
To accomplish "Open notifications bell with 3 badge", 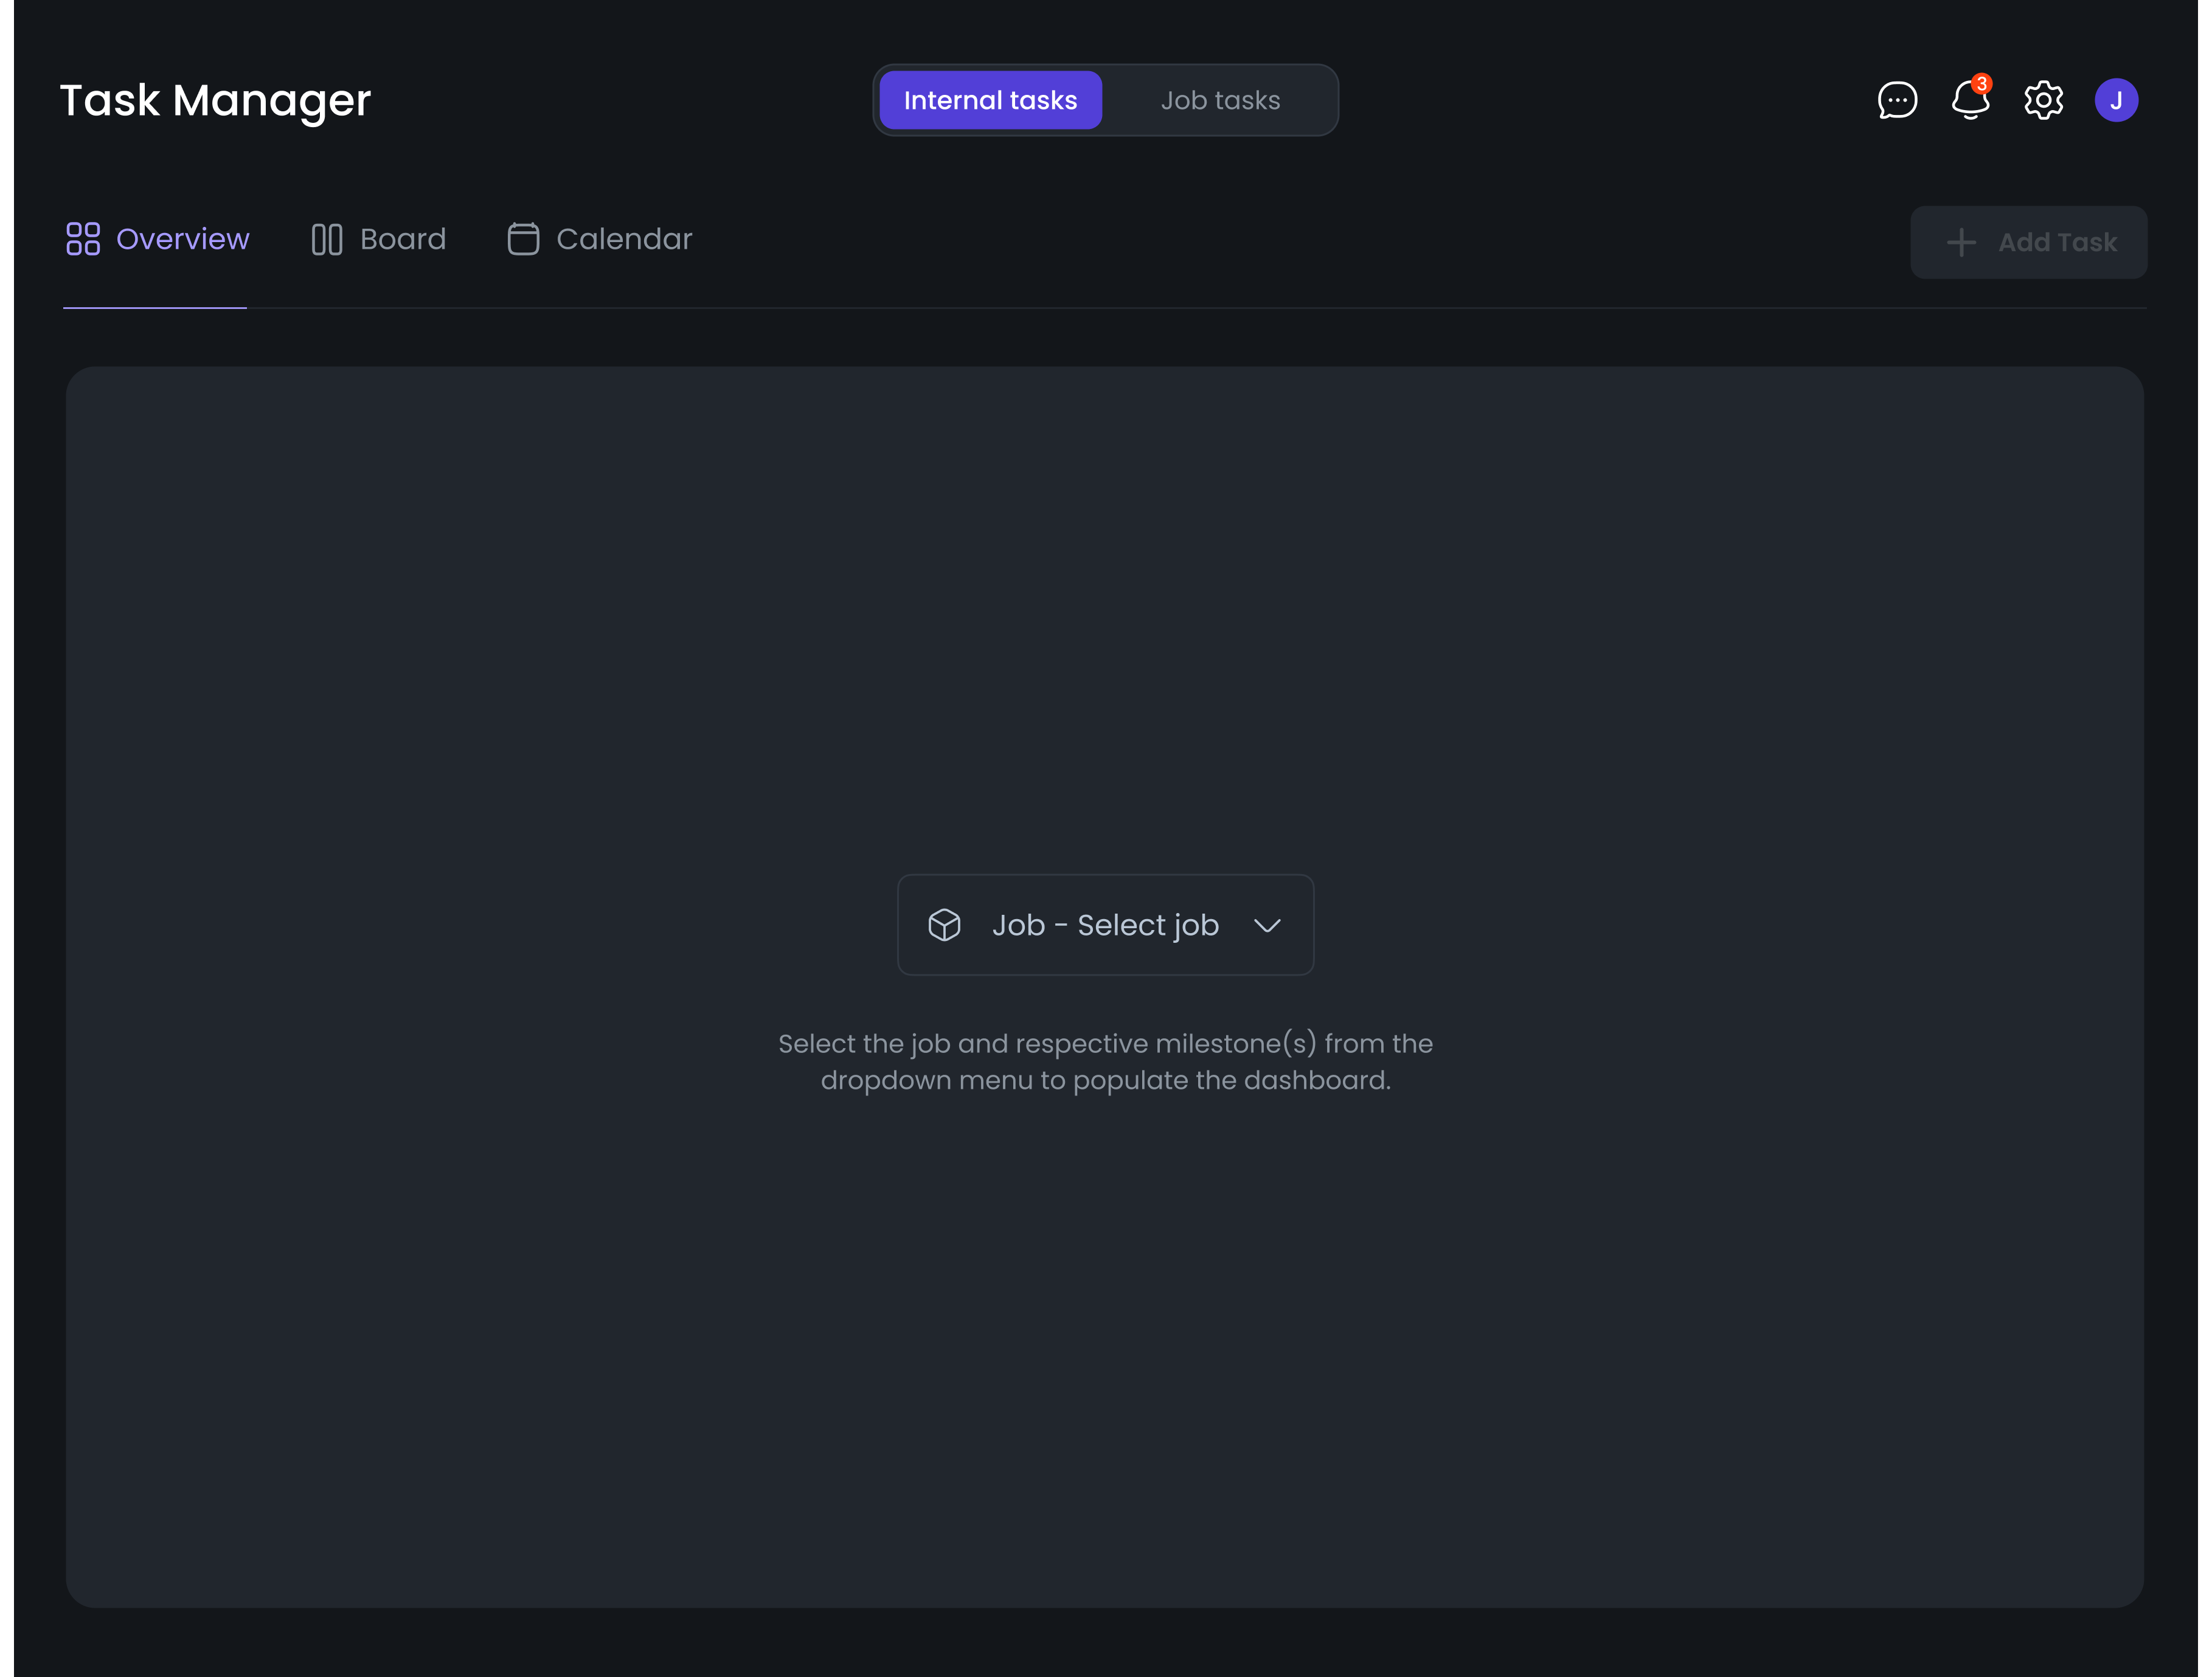I will 1970,98.
